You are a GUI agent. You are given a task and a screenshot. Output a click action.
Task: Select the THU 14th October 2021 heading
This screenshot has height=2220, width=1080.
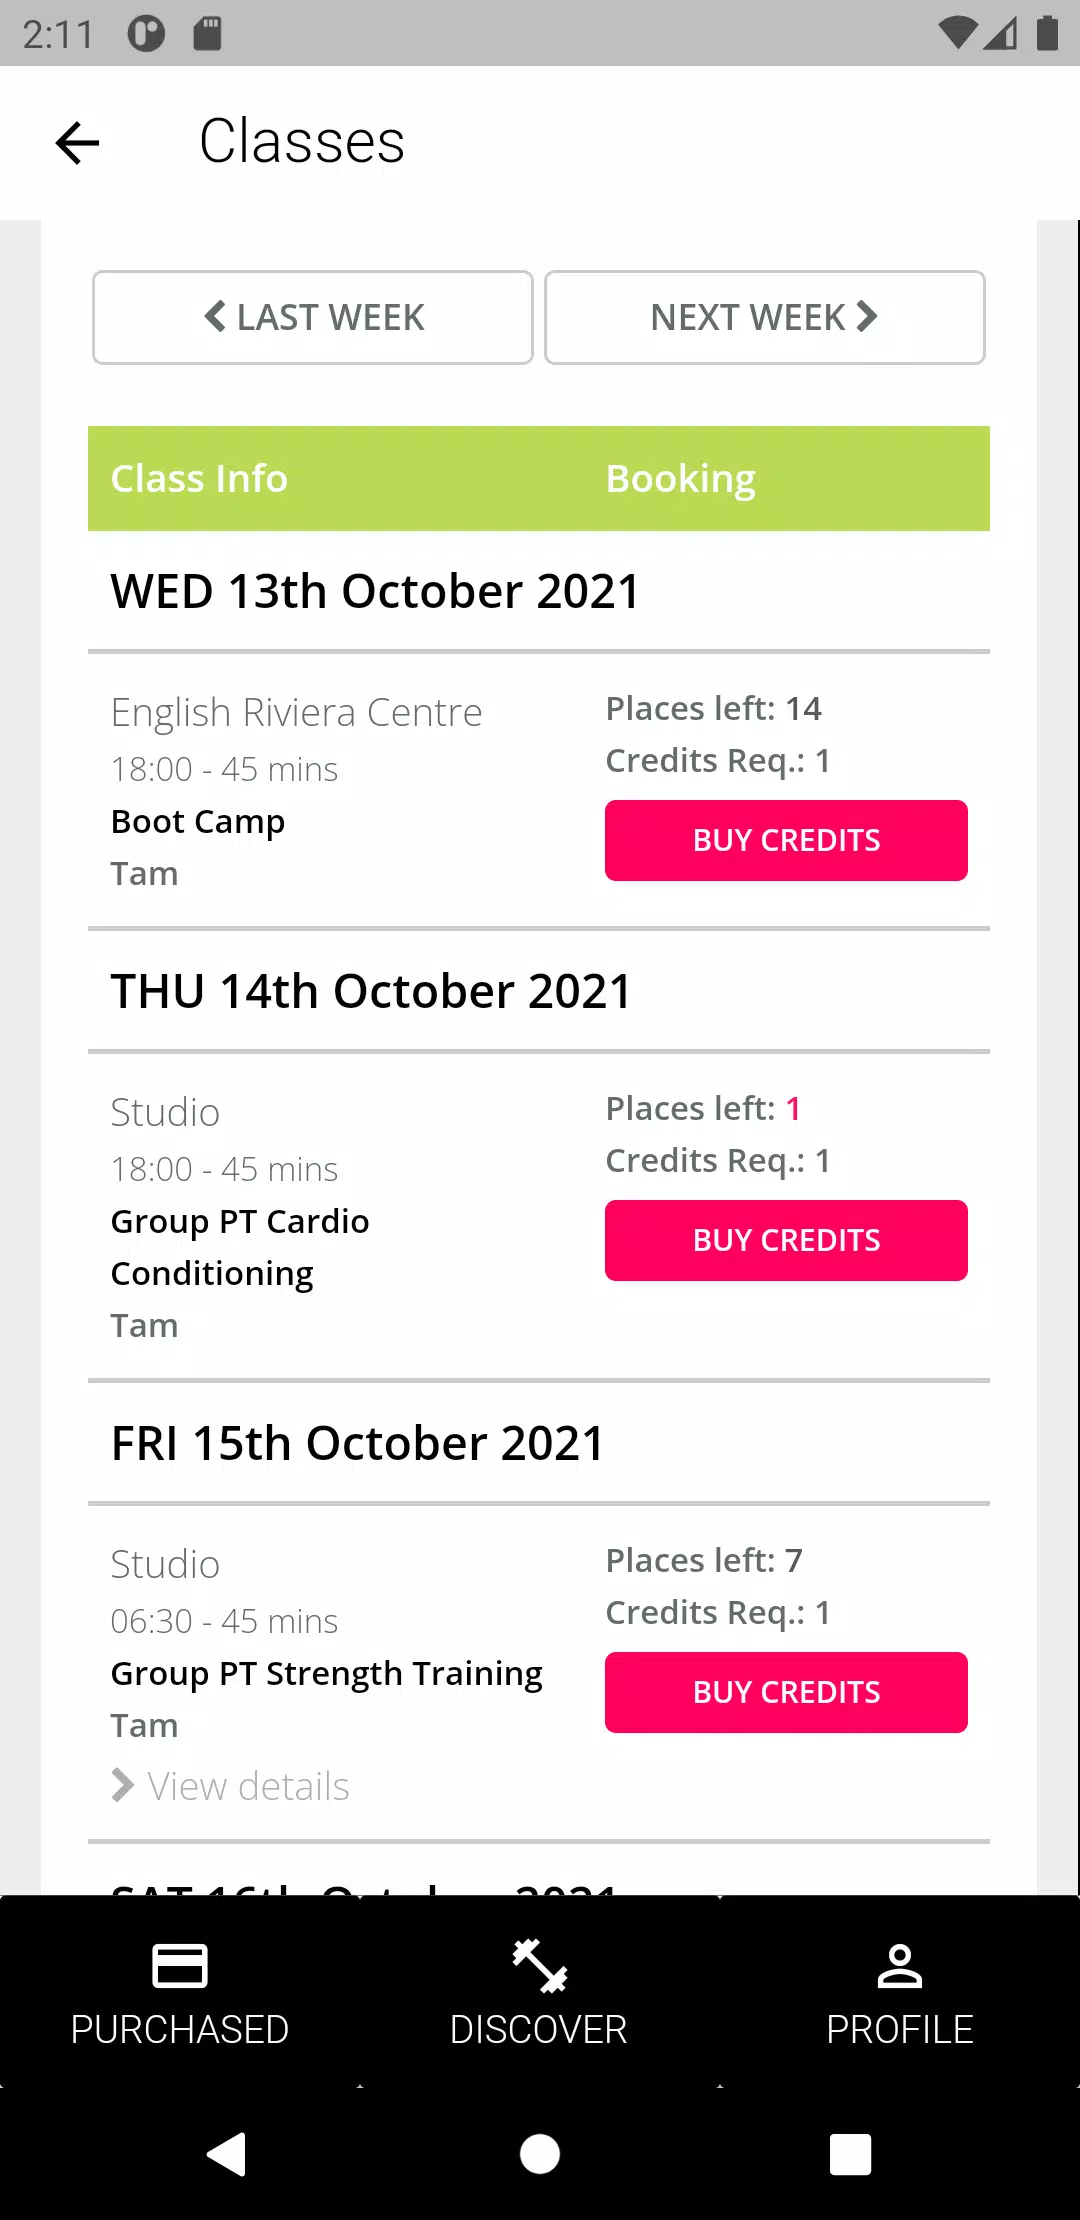pos(371,991)
